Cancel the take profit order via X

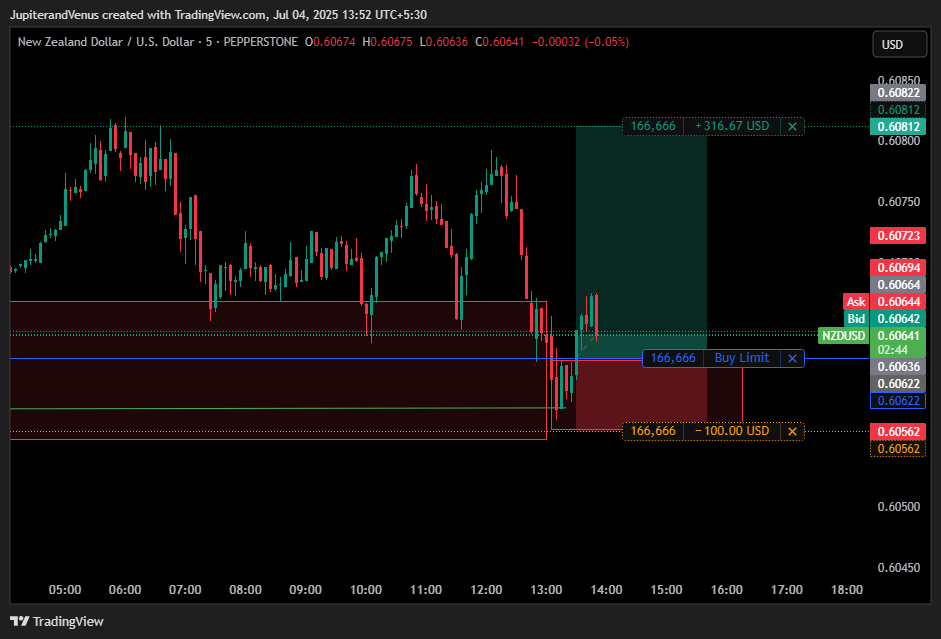(x=792, y=127)
